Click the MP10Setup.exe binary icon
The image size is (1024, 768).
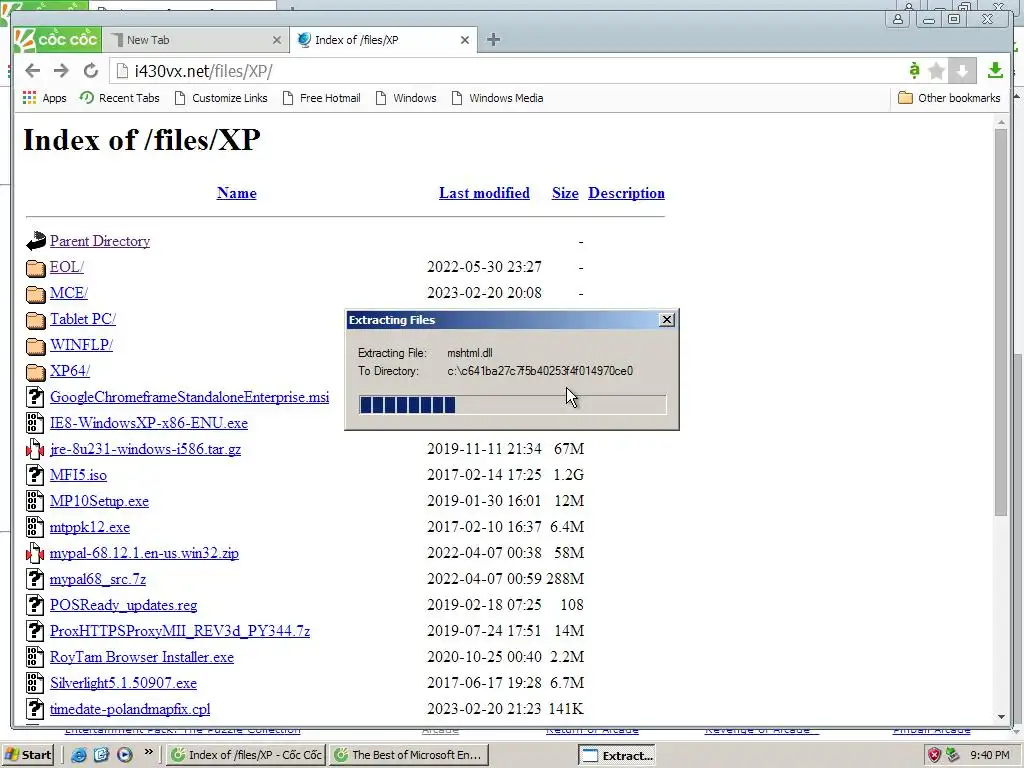coord(35,501)
